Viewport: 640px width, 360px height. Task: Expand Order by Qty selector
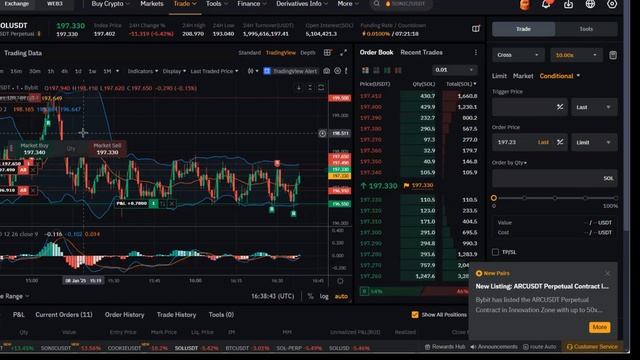(509, 163)
